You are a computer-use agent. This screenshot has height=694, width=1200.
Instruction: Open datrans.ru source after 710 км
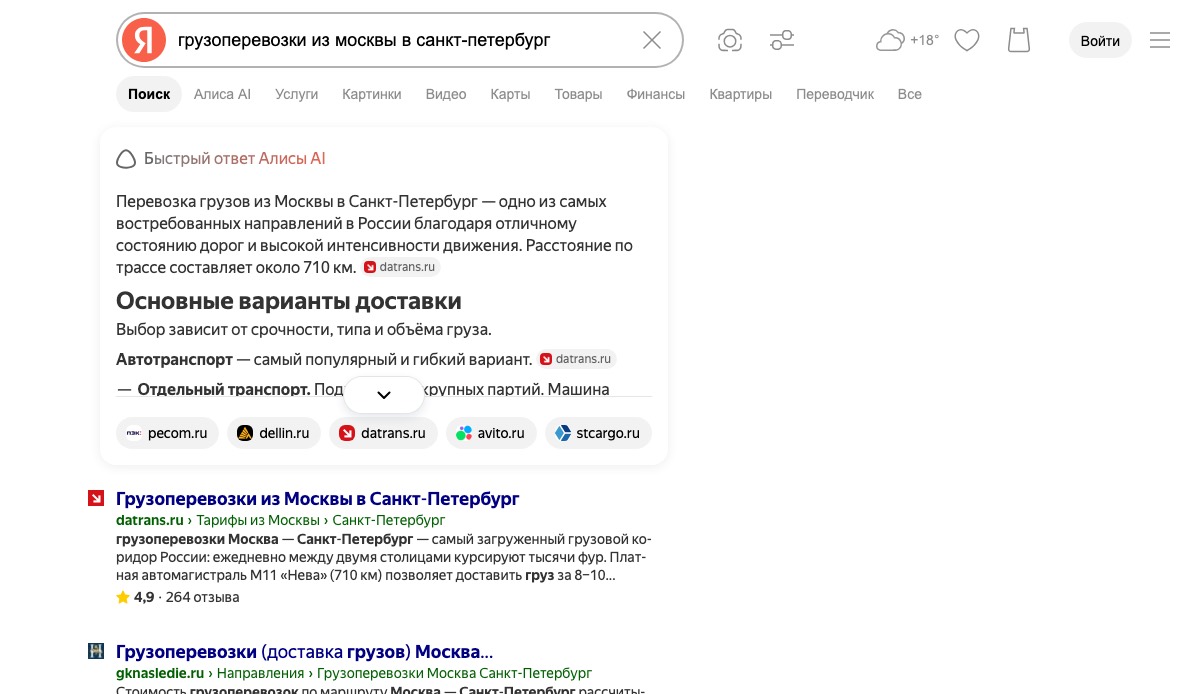[x=401, y=267]
